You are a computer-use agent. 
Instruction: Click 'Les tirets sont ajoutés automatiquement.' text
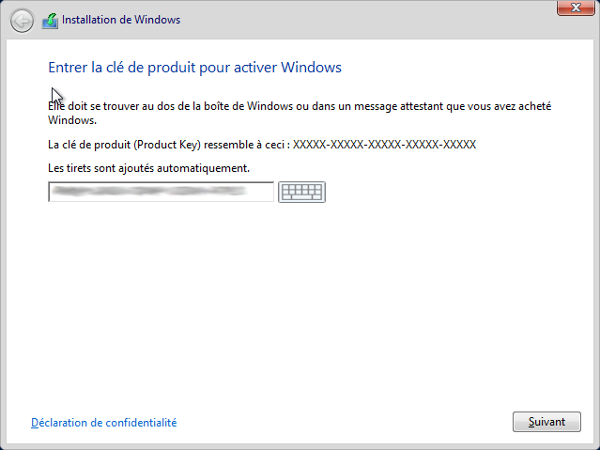(x=149, y=168)
